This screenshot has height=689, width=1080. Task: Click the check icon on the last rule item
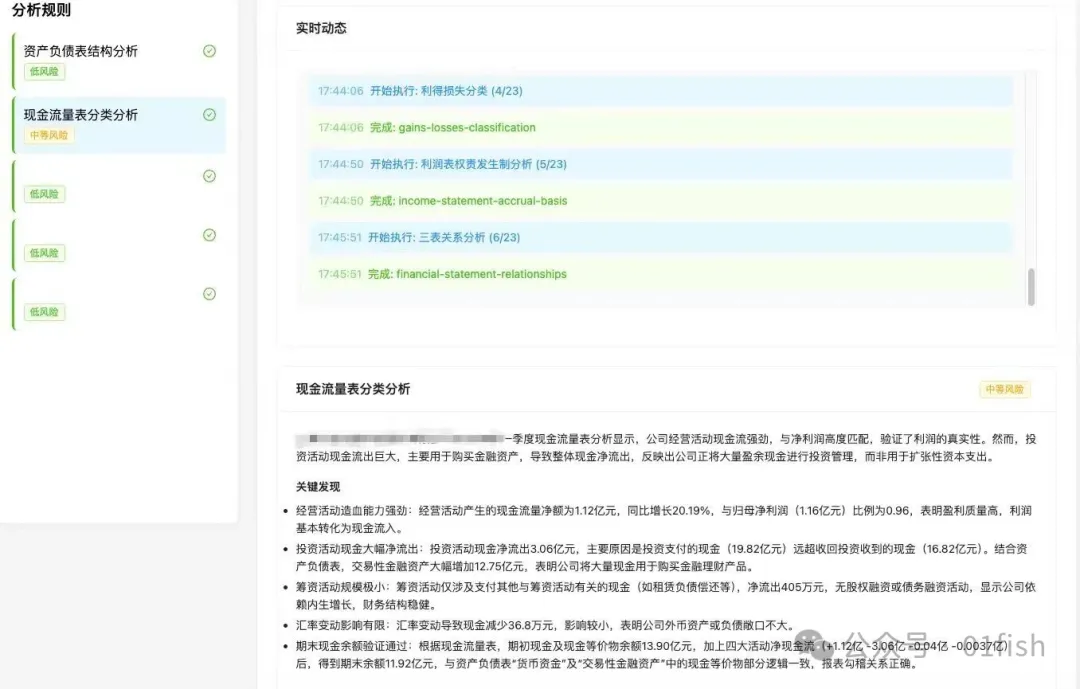pos(209,294)
